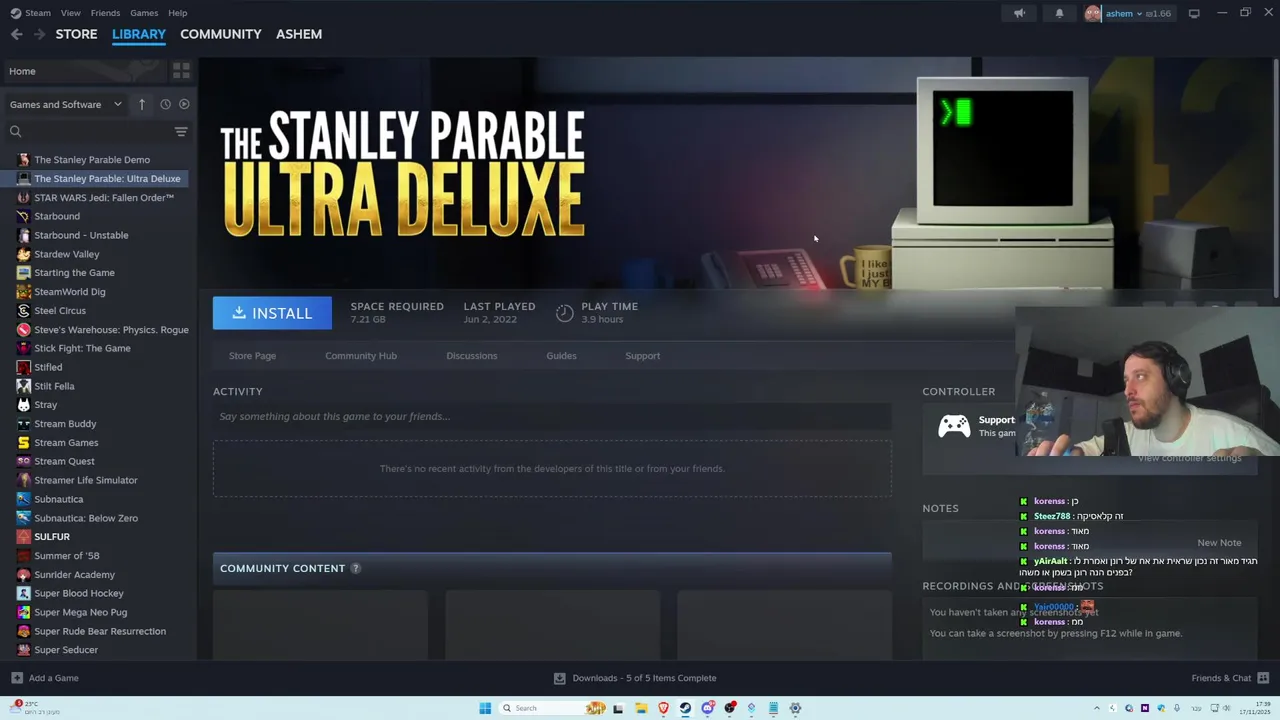Open Brave browser from the taskbar
The height and width of the screenshot is (720, 1280).
[x=663, y=708]
